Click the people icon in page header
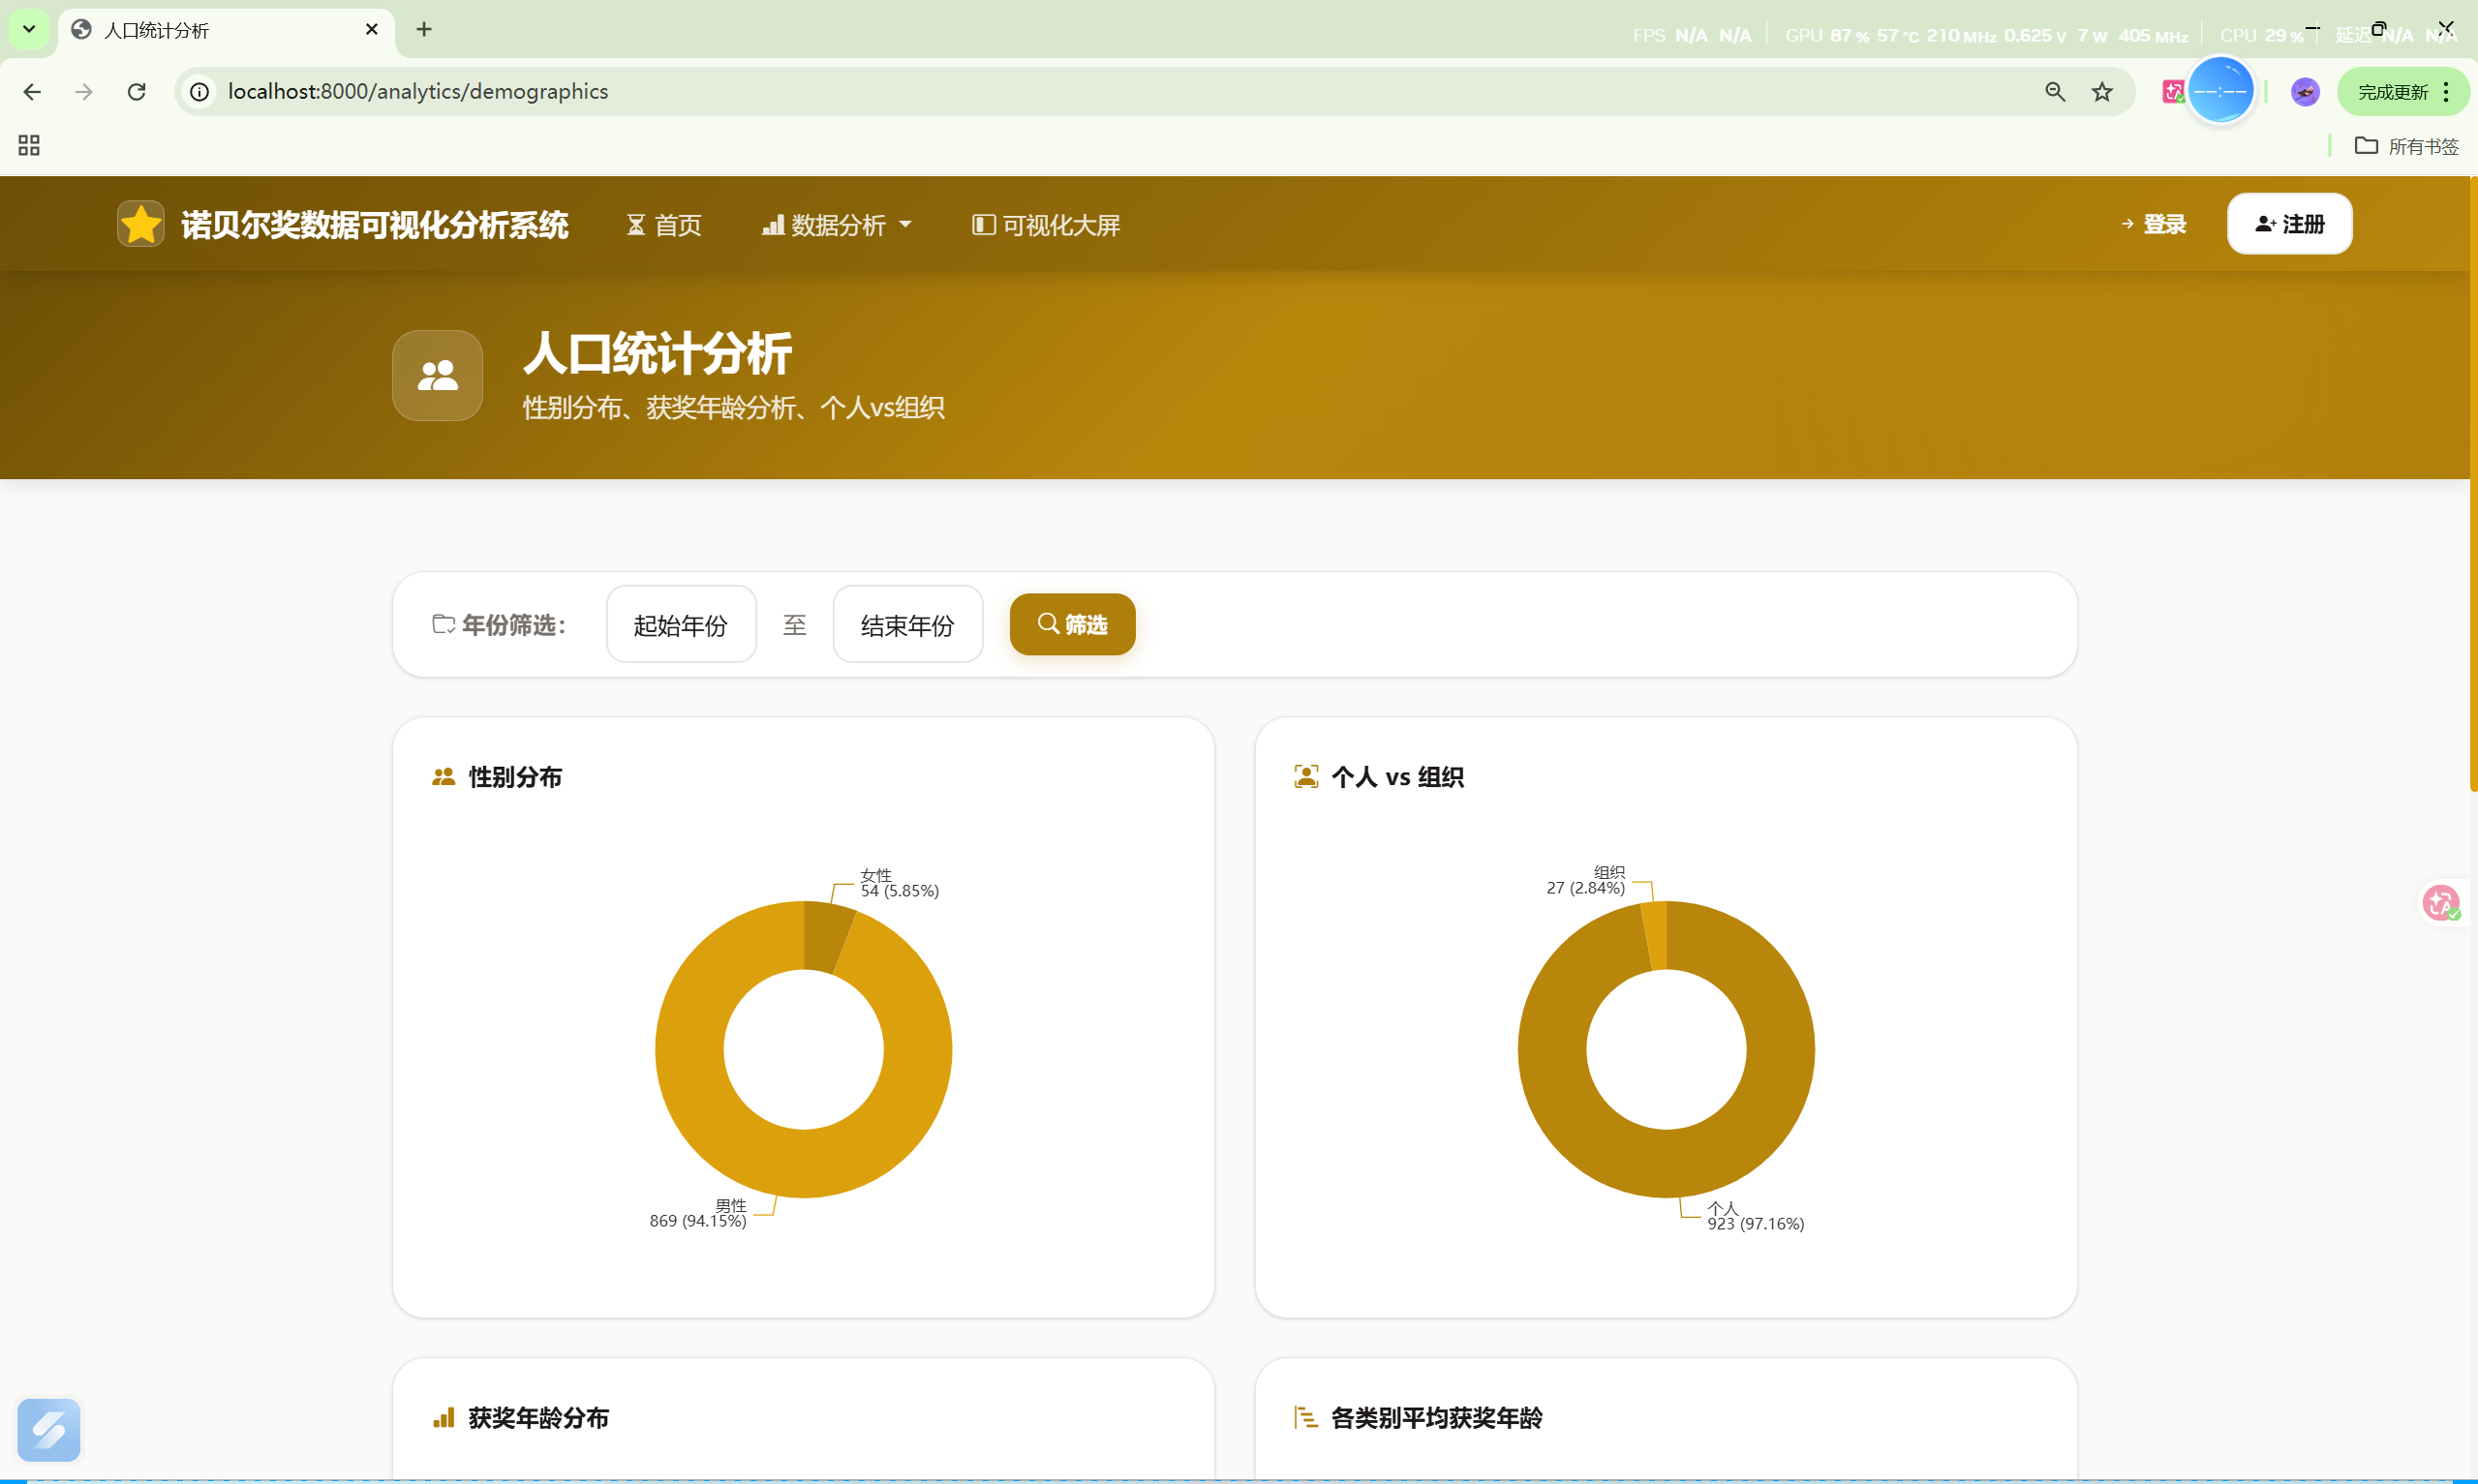 (437, 375)
